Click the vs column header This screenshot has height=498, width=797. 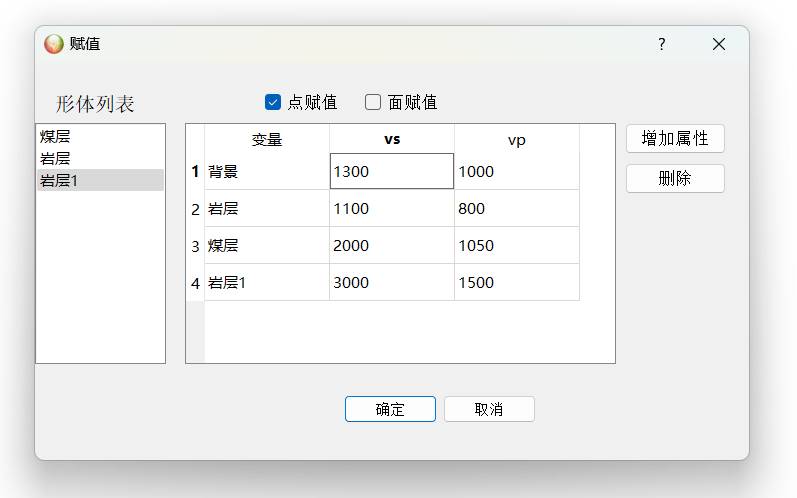pos(392,139)
